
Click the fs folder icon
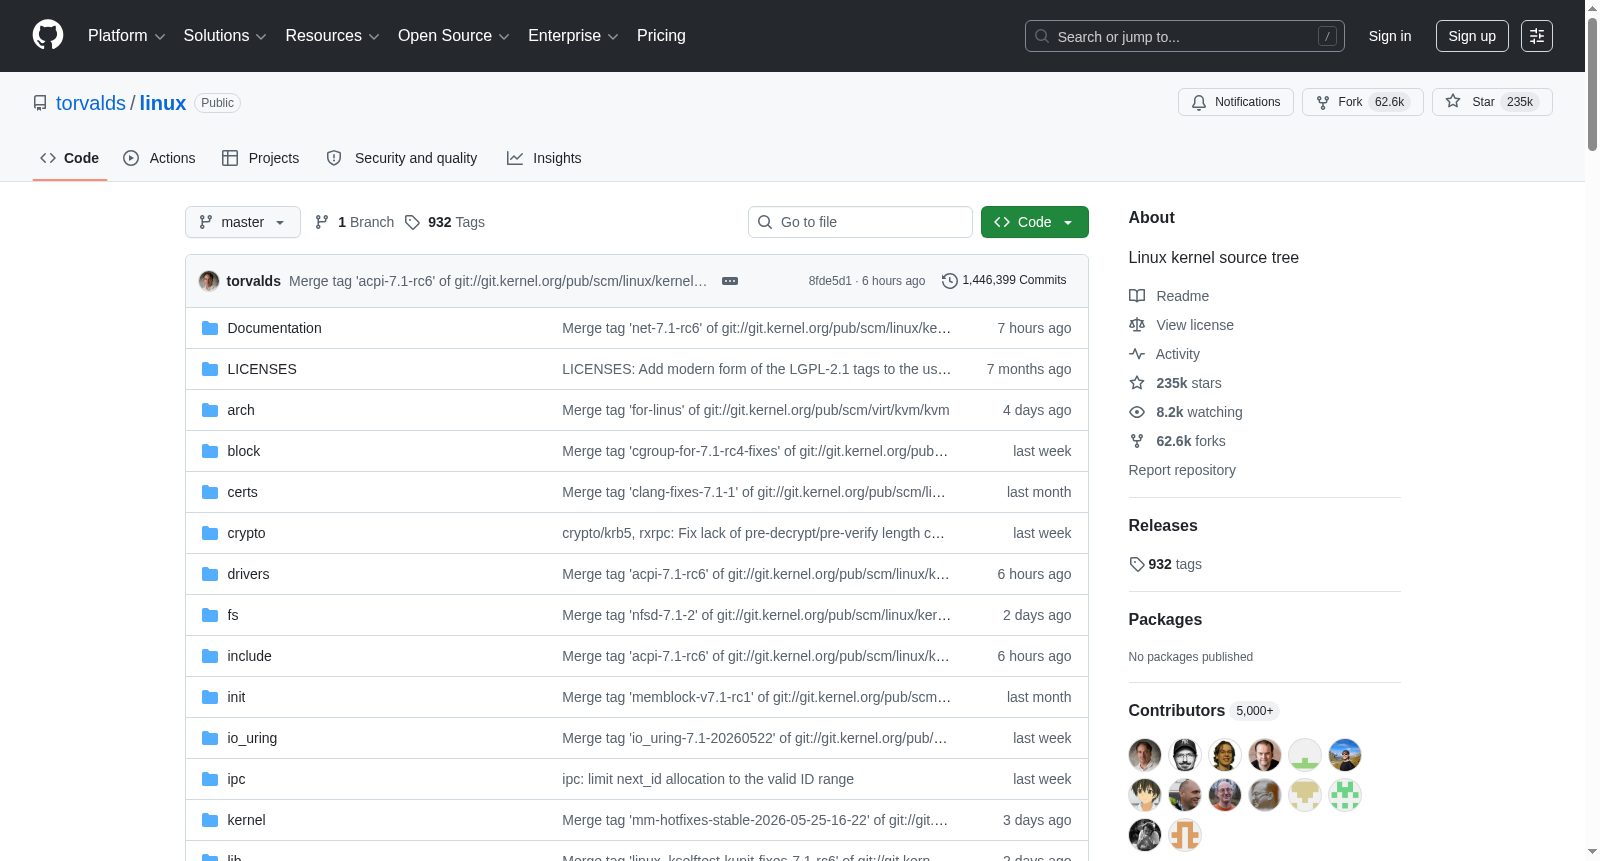(210, 615)
